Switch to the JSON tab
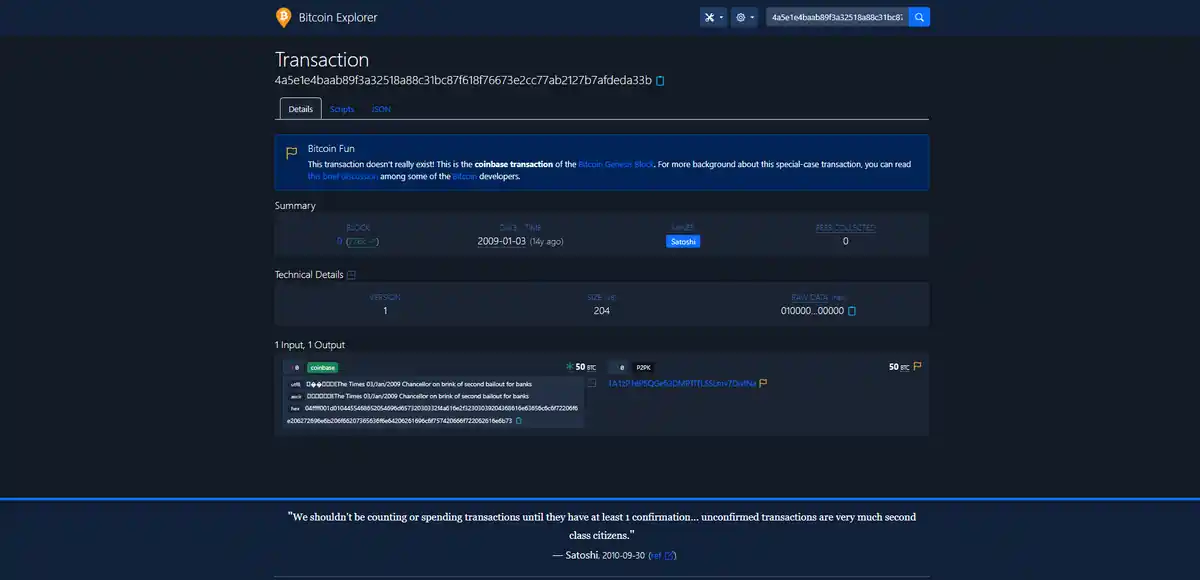Viewport: 1200px width, 580px height. click(x=381, y=109)
